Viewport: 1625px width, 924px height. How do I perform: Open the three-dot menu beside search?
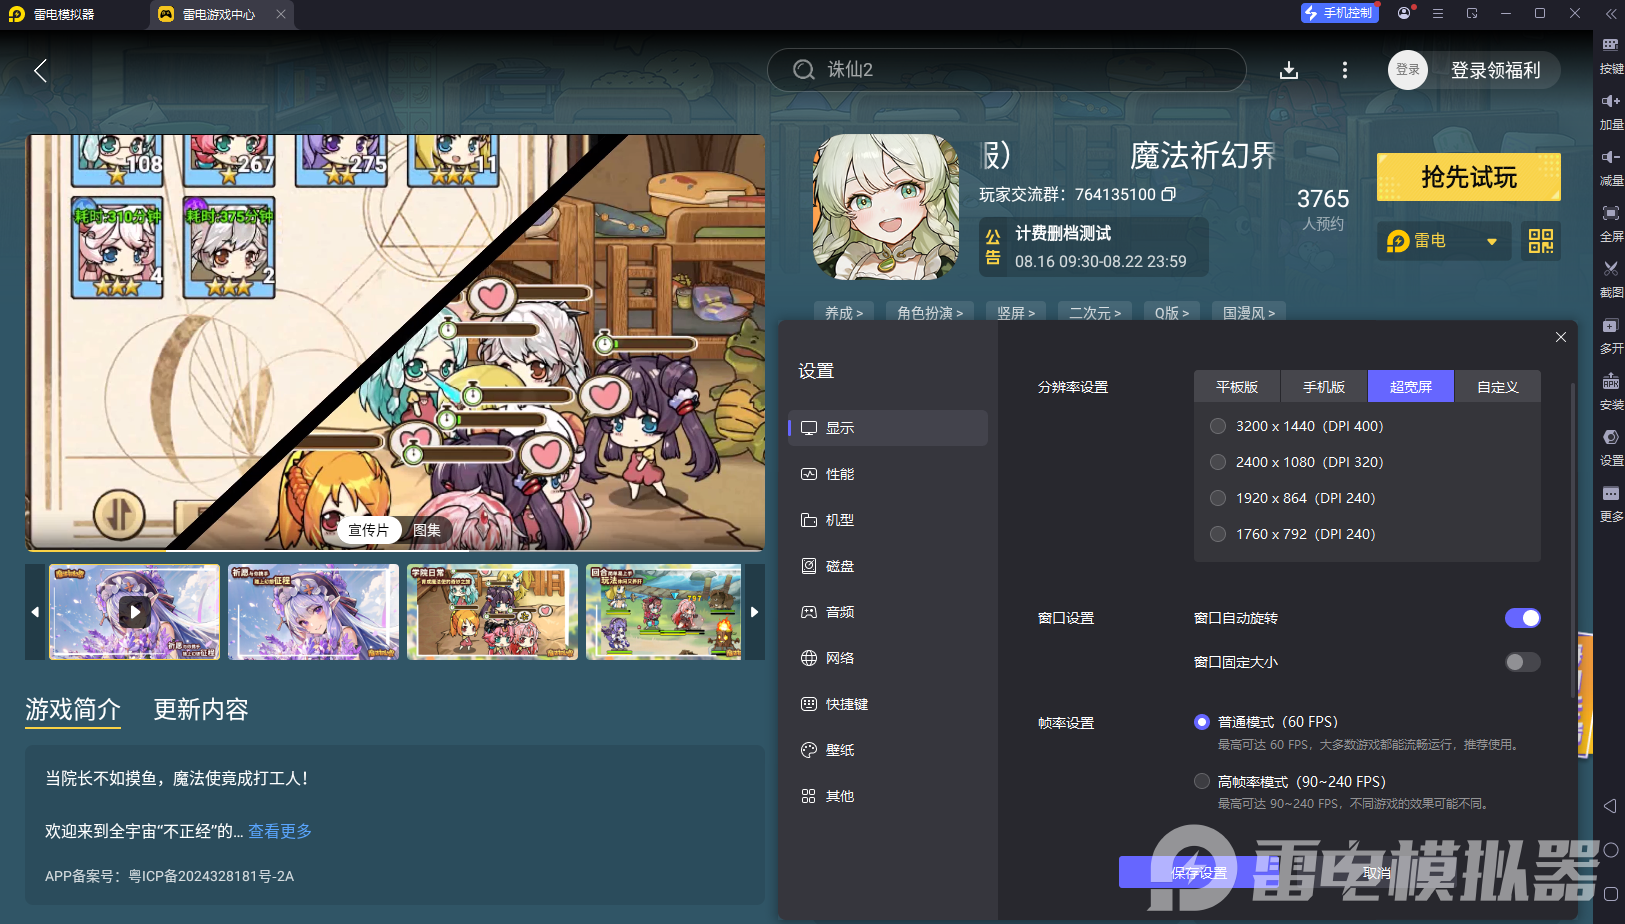[x=1344, y=70]
